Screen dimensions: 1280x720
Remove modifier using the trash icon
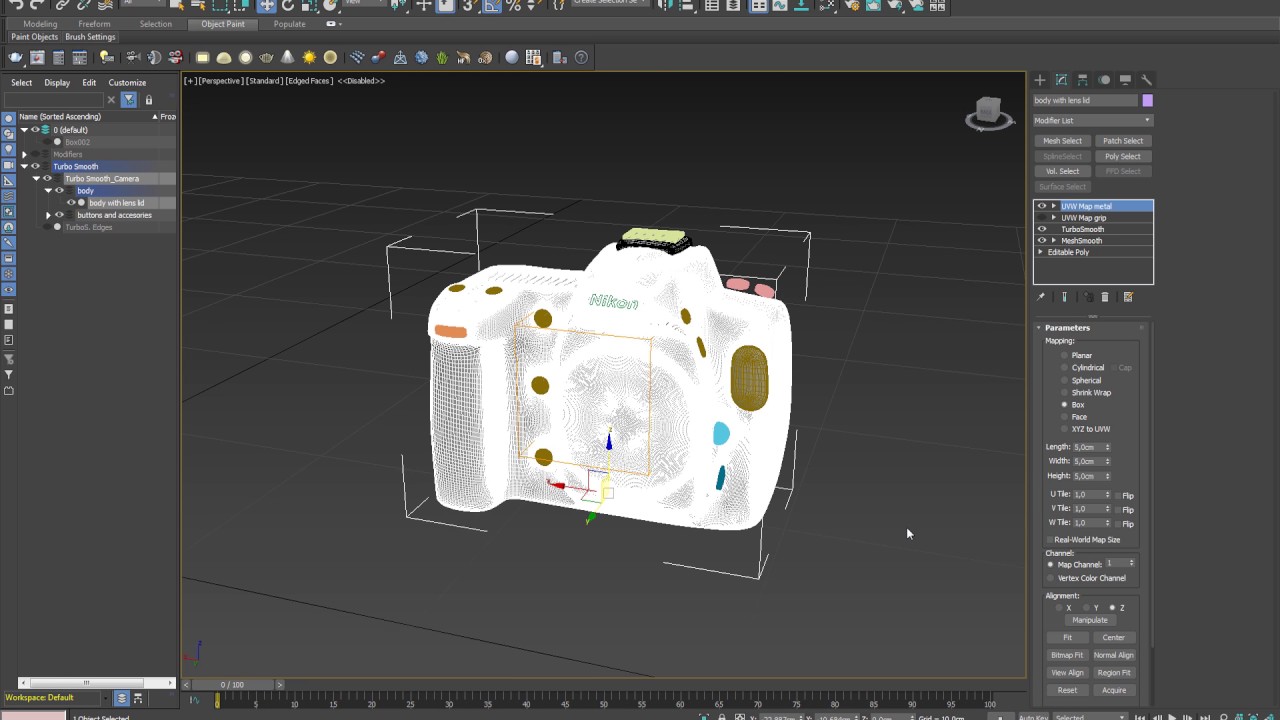pos(1105,297)
